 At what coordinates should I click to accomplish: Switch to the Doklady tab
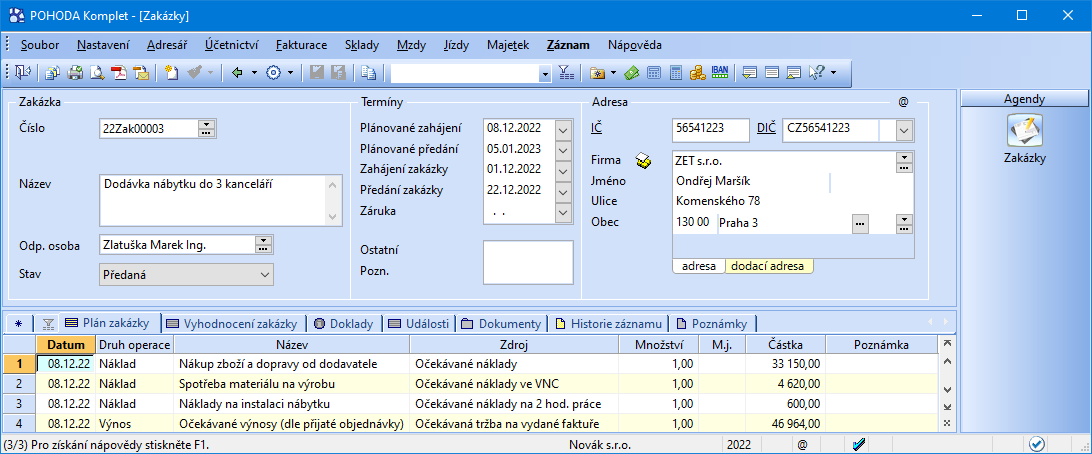344,324
